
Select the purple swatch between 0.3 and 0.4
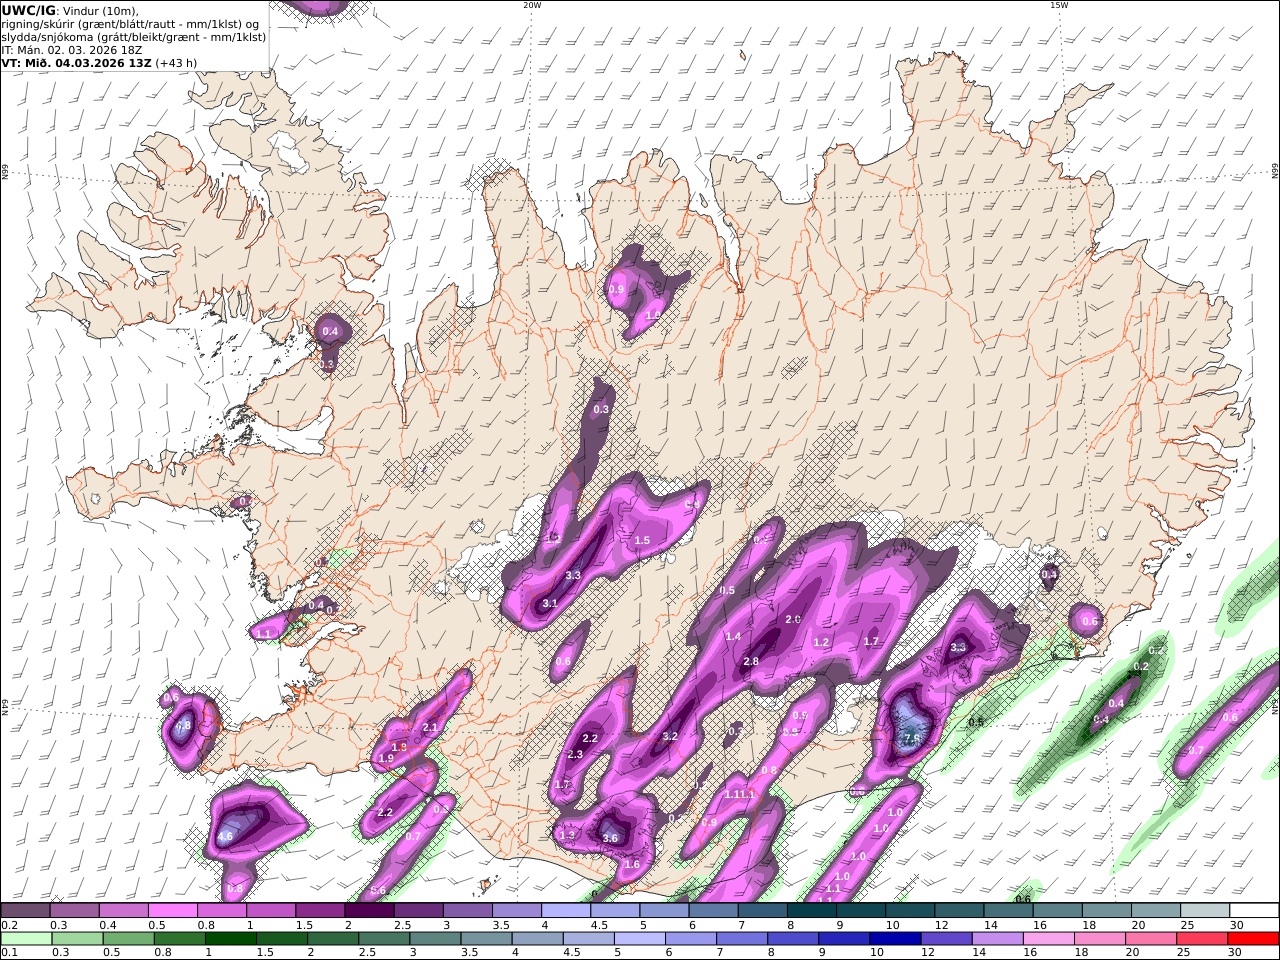click(75, 911)
